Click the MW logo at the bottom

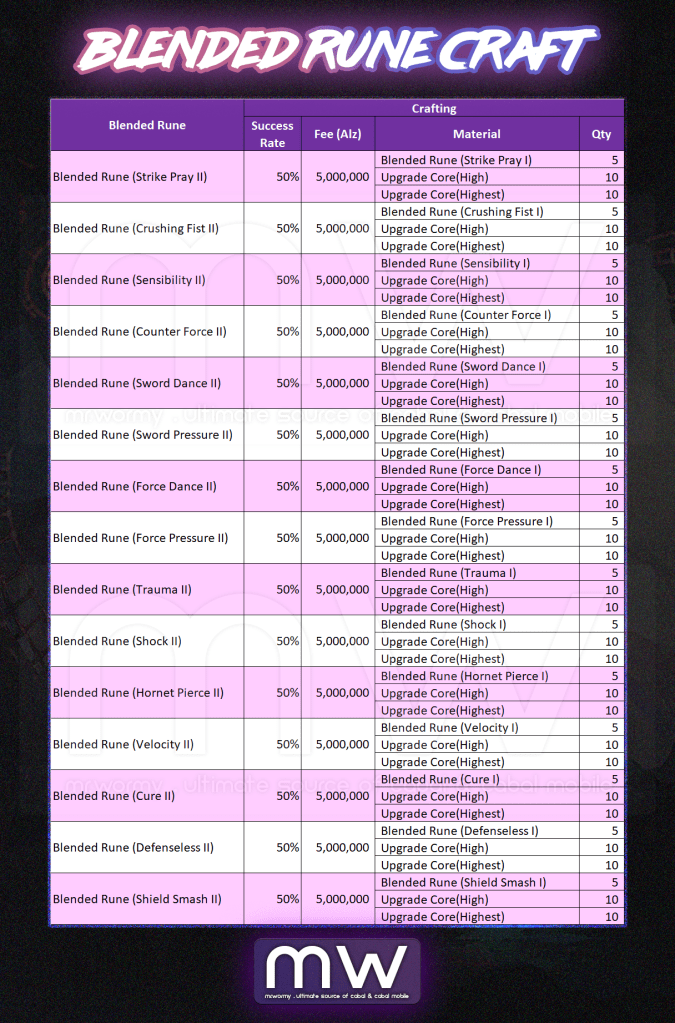(x=337, y=969)
